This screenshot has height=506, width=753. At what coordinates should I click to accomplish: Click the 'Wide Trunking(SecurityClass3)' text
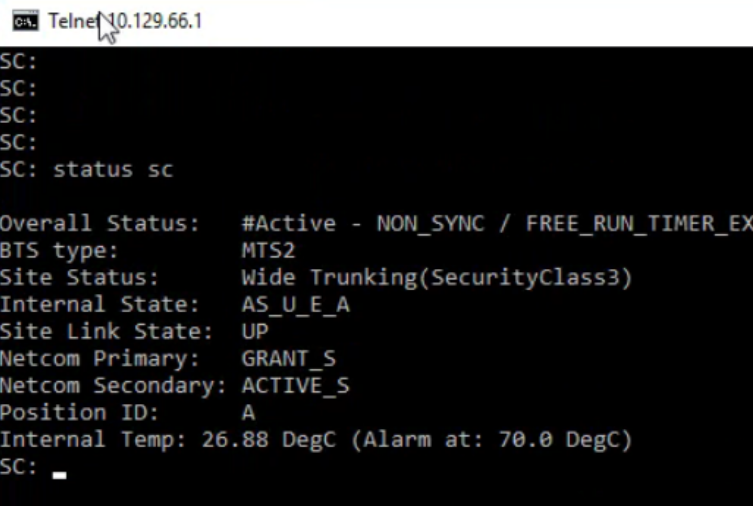(x=437, y=277)
